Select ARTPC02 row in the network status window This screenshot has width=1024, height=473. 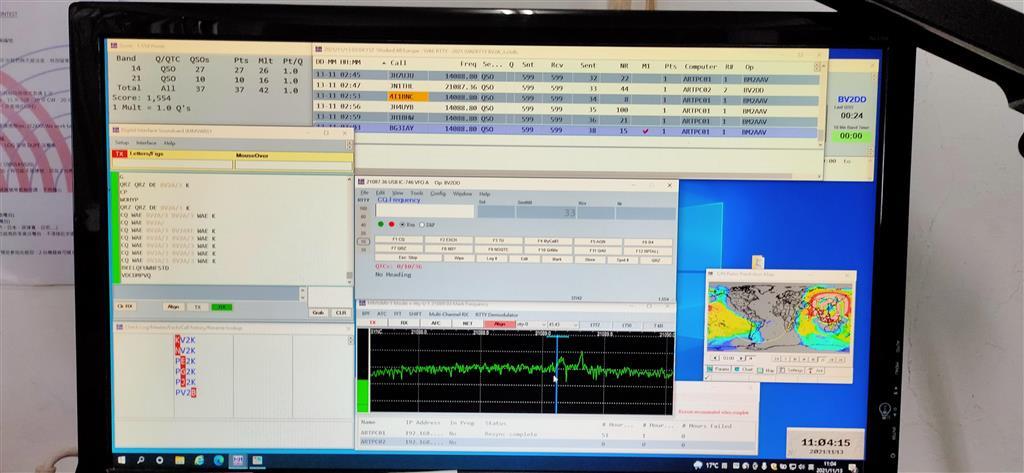click(x=555, y=442)
